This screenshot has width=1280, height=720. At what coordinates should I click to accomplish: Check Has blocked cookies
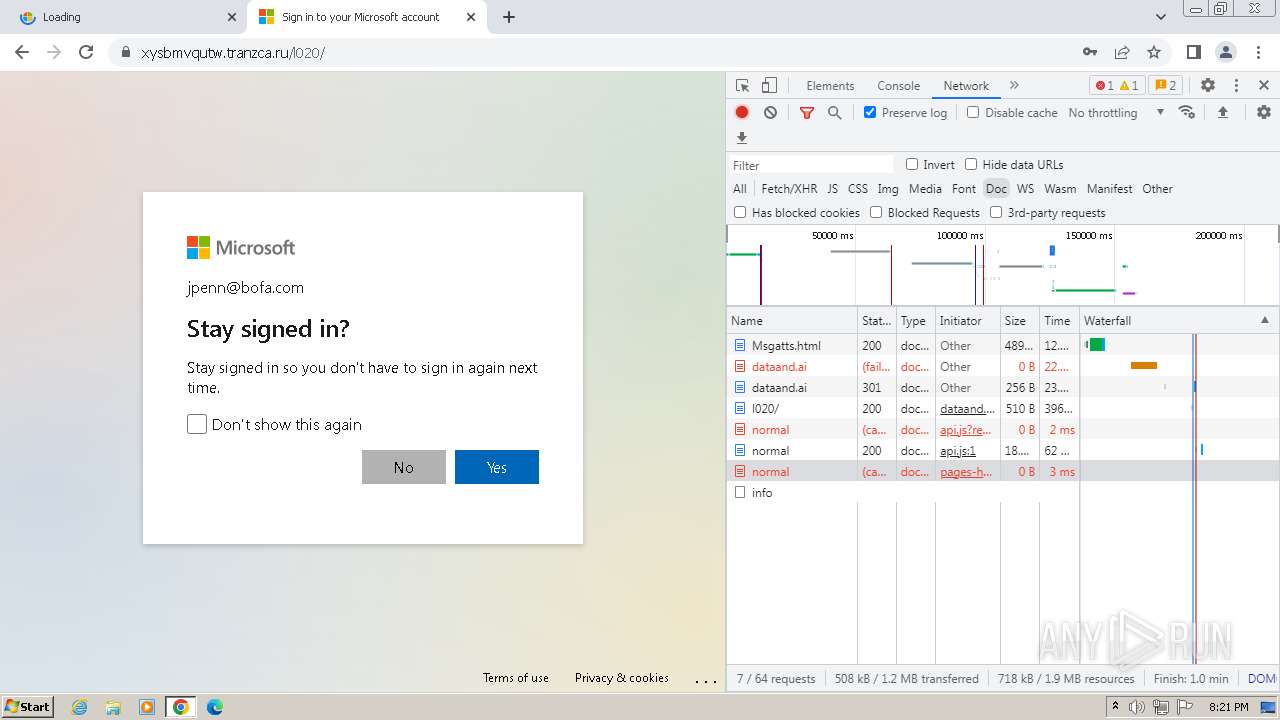pos(740,212)
